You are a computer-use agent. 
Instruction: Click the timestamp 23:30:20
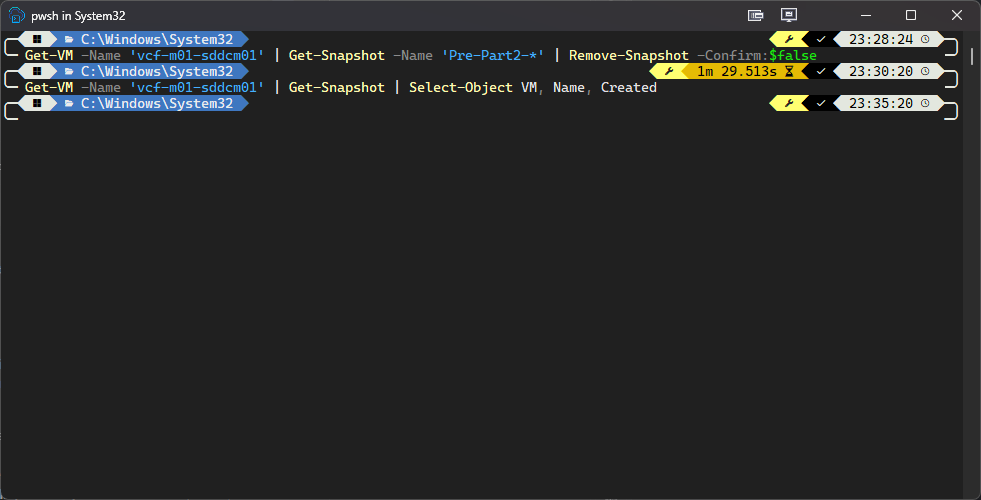click(x=881, y=71)
